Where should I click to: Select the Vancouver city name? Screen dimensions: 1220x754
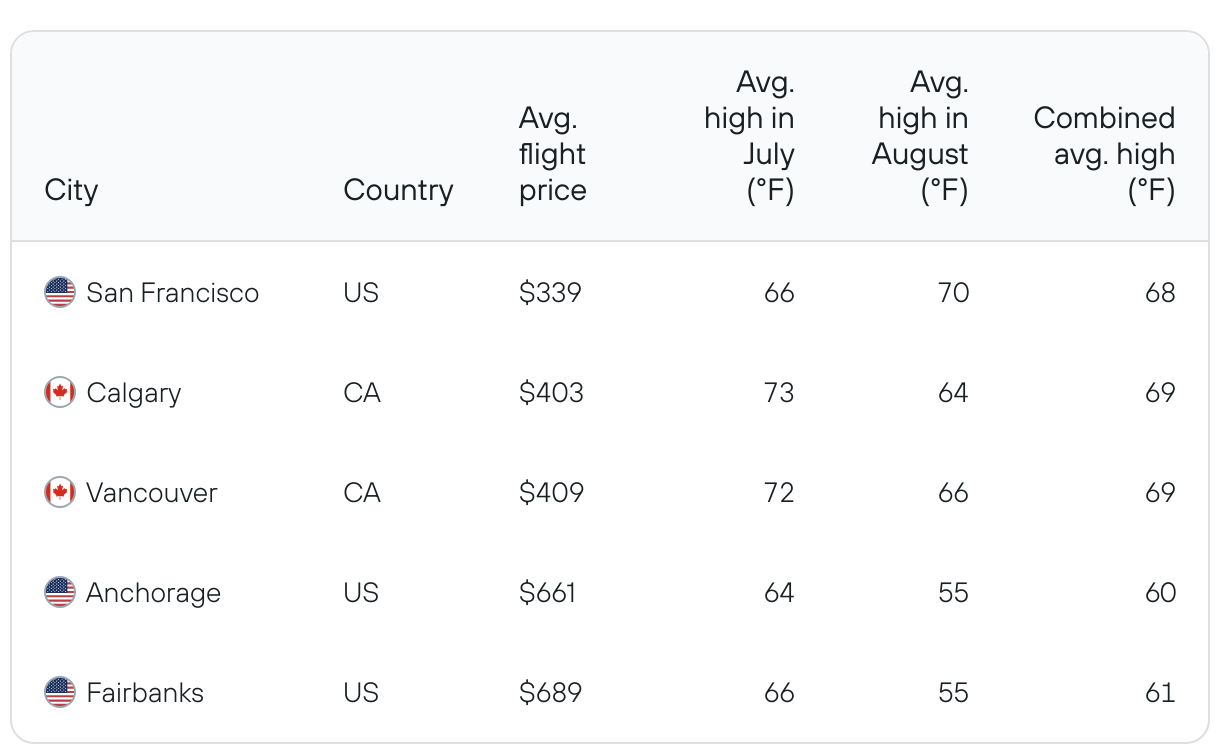(151, 493)
